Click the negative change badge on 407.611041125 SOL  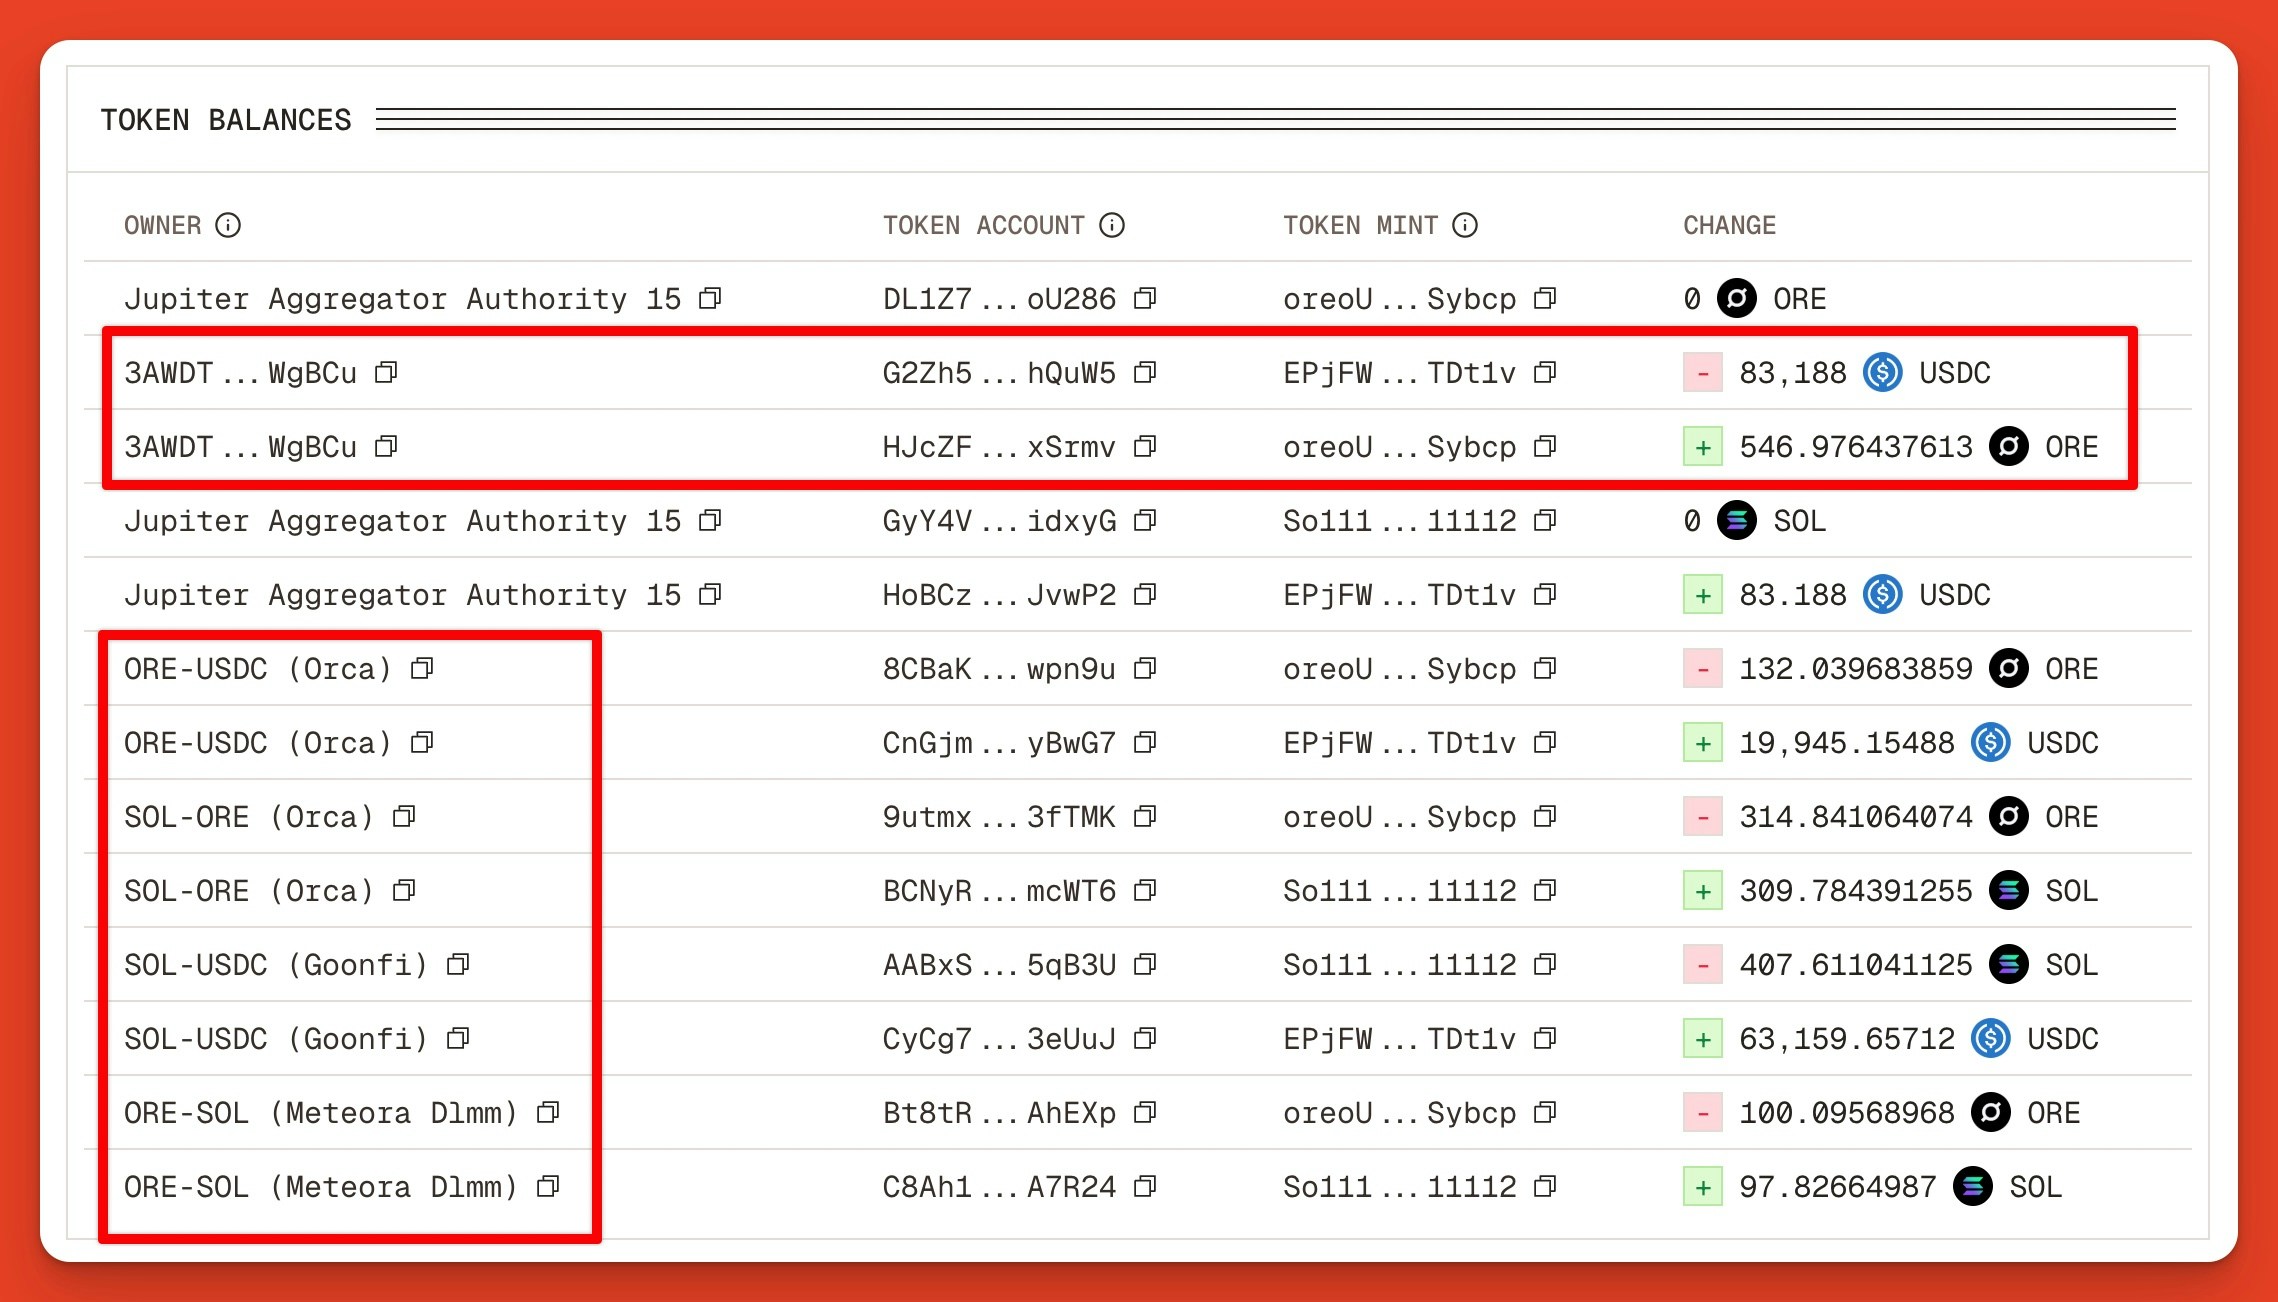(x=1701, y=963)
